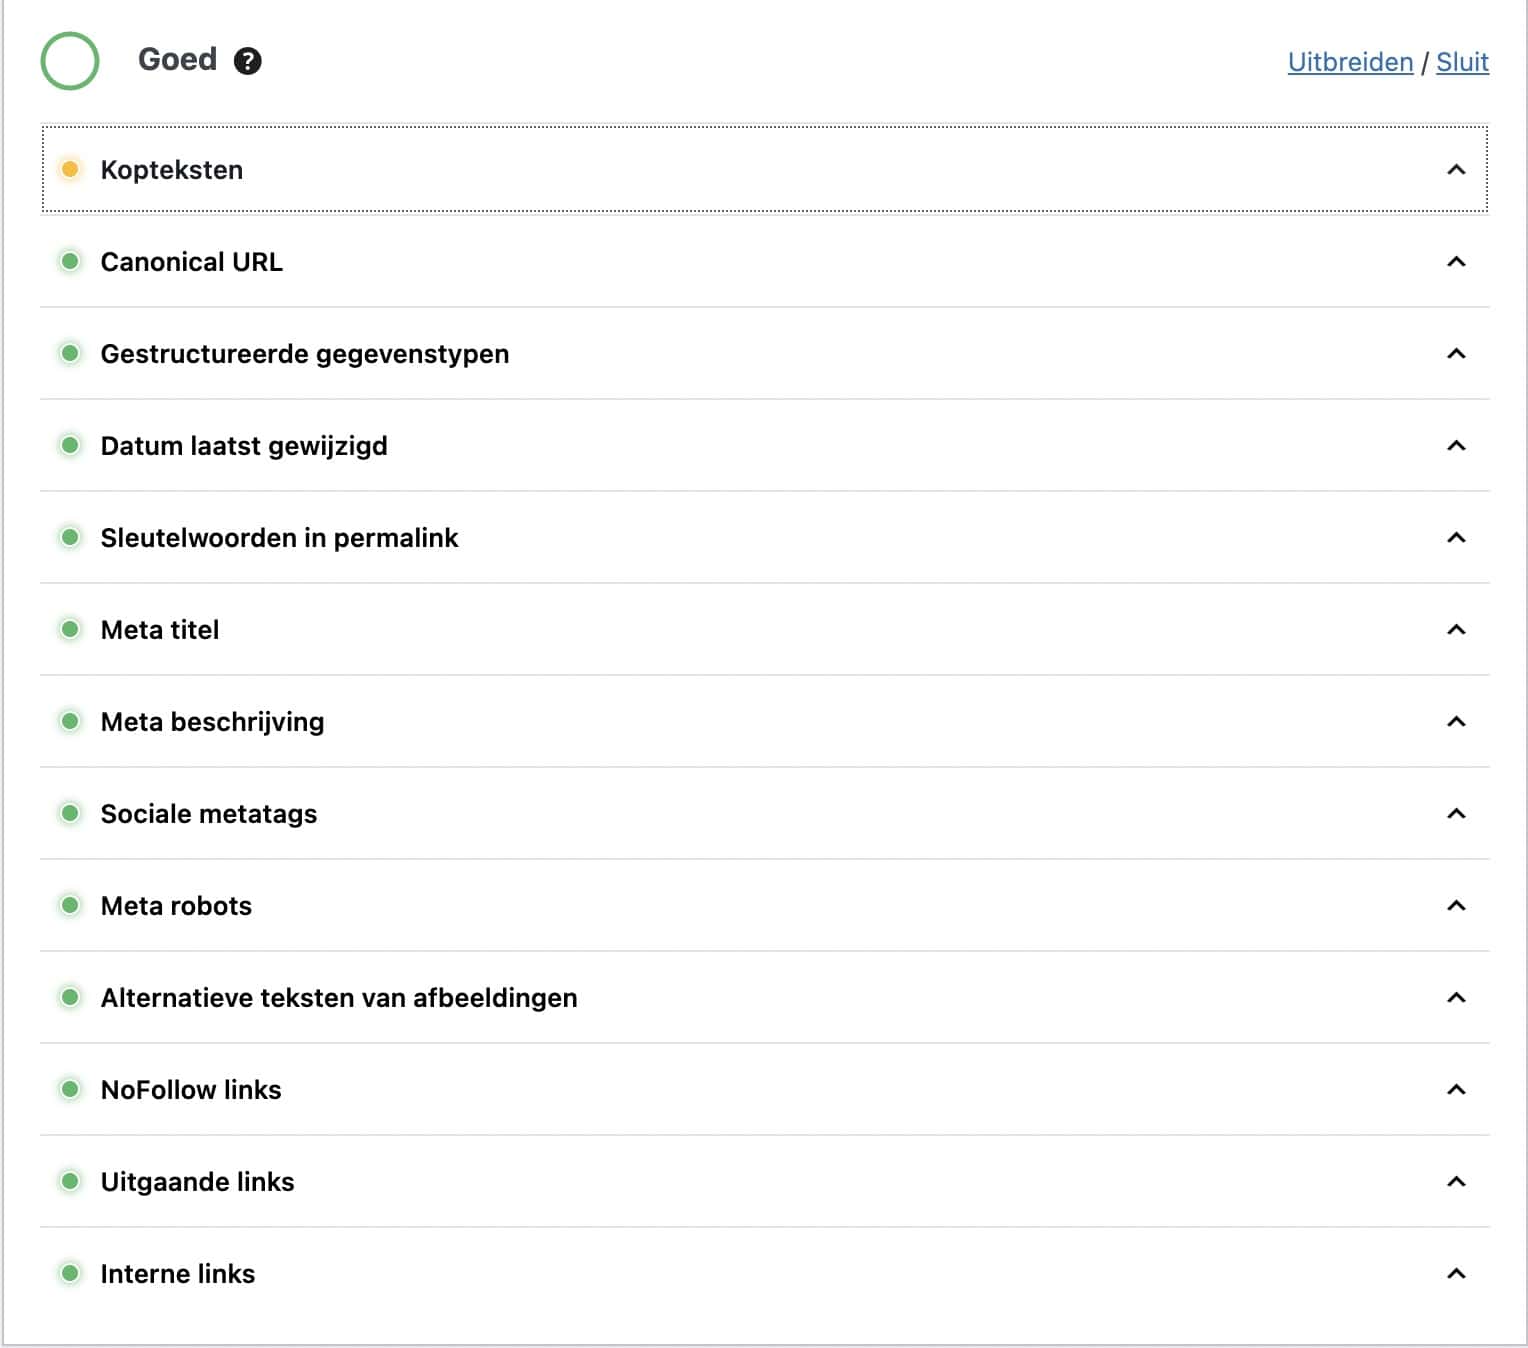Click the orange status dot beside Kopteksten

(70, 169)
